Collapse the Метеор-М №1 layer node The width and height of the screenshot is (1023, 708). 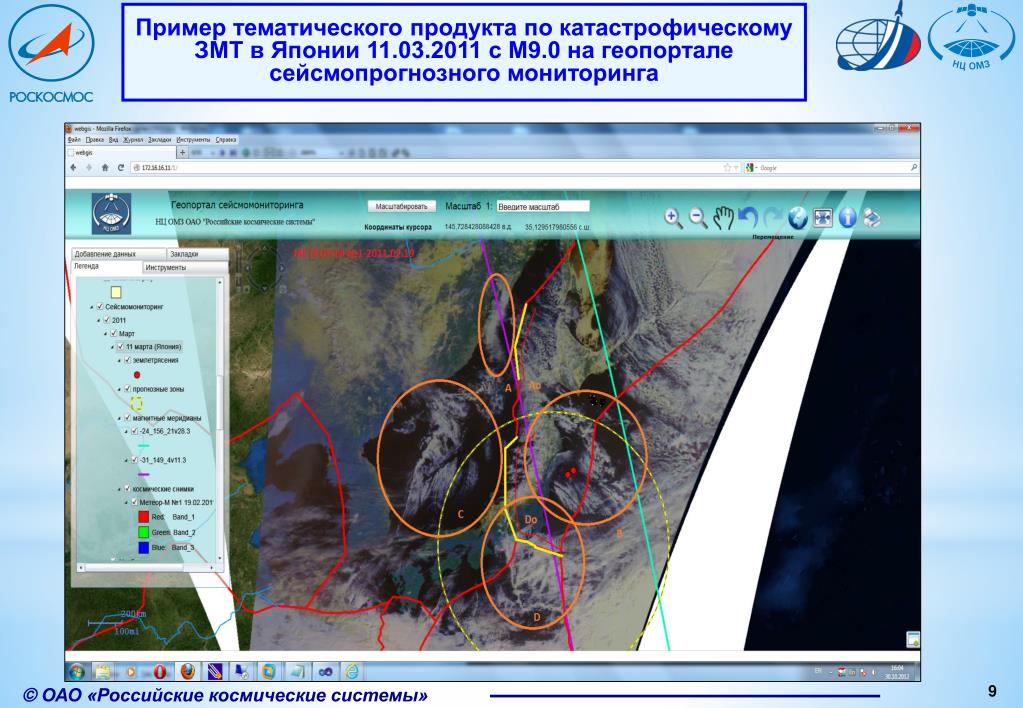tap(127, 502)
